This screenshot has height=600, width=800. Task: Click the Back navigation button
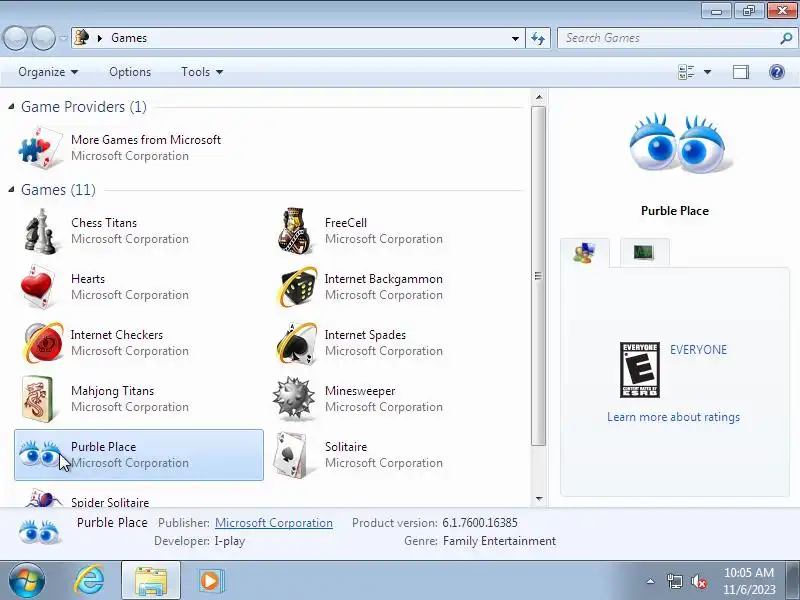click(15, 38)
